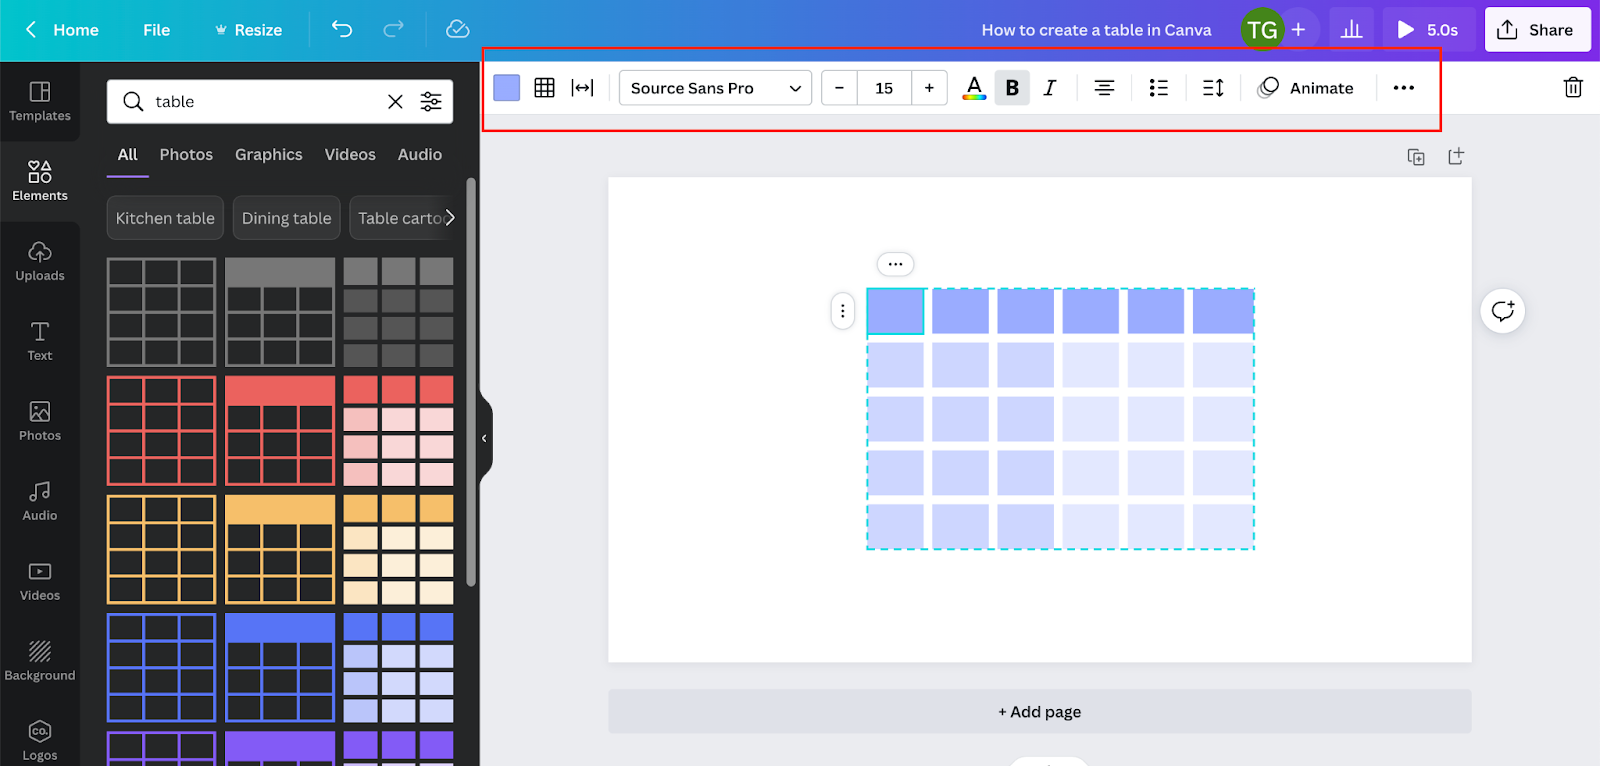Select the design title text
The width and height of the screenshot is (1600, 766).
click(x=1096, y=30)
